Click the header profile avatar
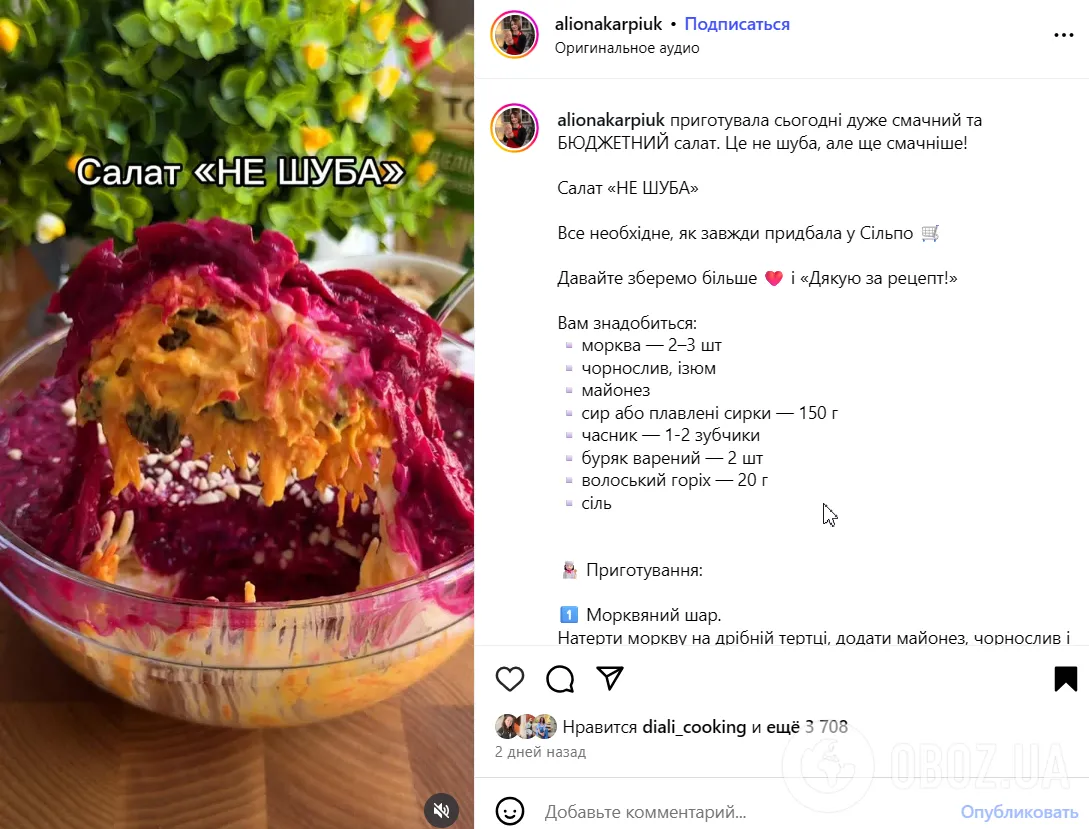 tap(515, 34)
